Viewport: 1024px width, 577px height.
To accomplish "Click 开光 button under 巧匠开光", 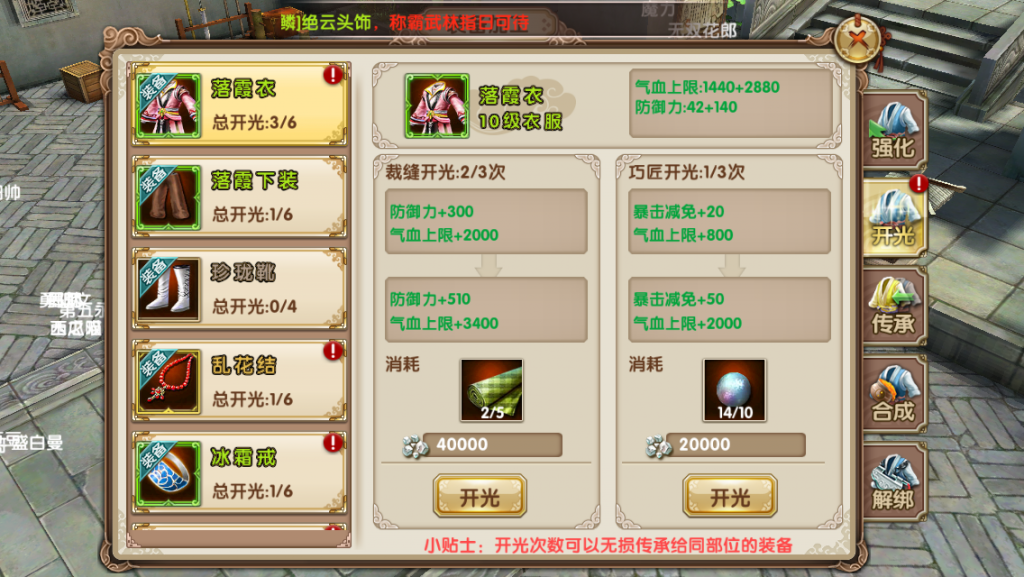I will click(730, 497).
